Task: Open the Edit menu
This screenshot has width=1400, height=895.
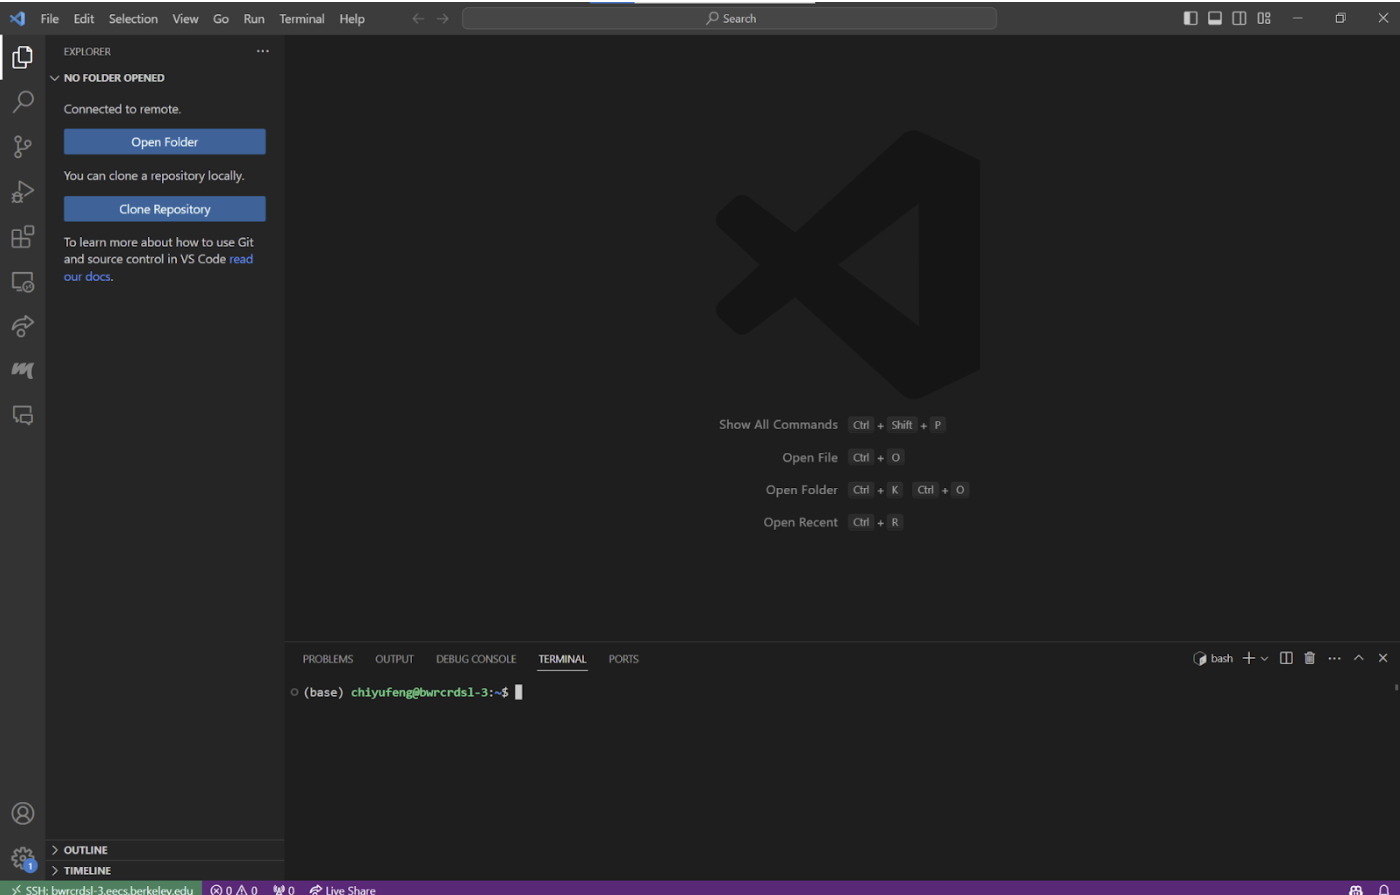Action: coord(84,18)
